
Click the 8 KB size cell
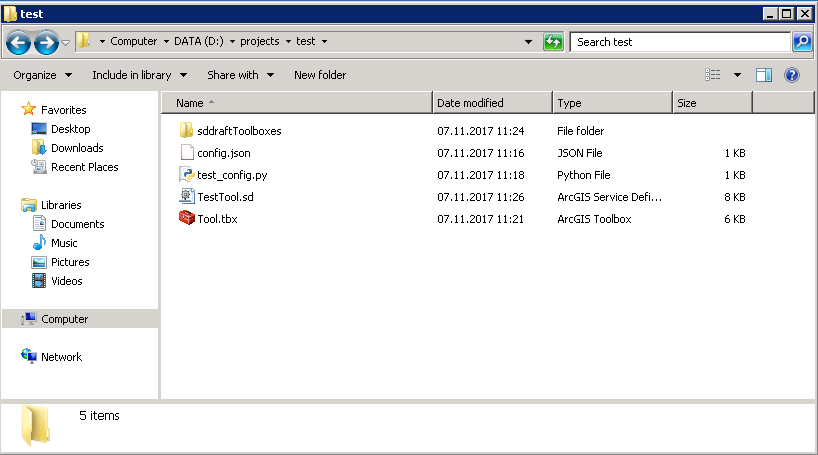coord(735,197)
